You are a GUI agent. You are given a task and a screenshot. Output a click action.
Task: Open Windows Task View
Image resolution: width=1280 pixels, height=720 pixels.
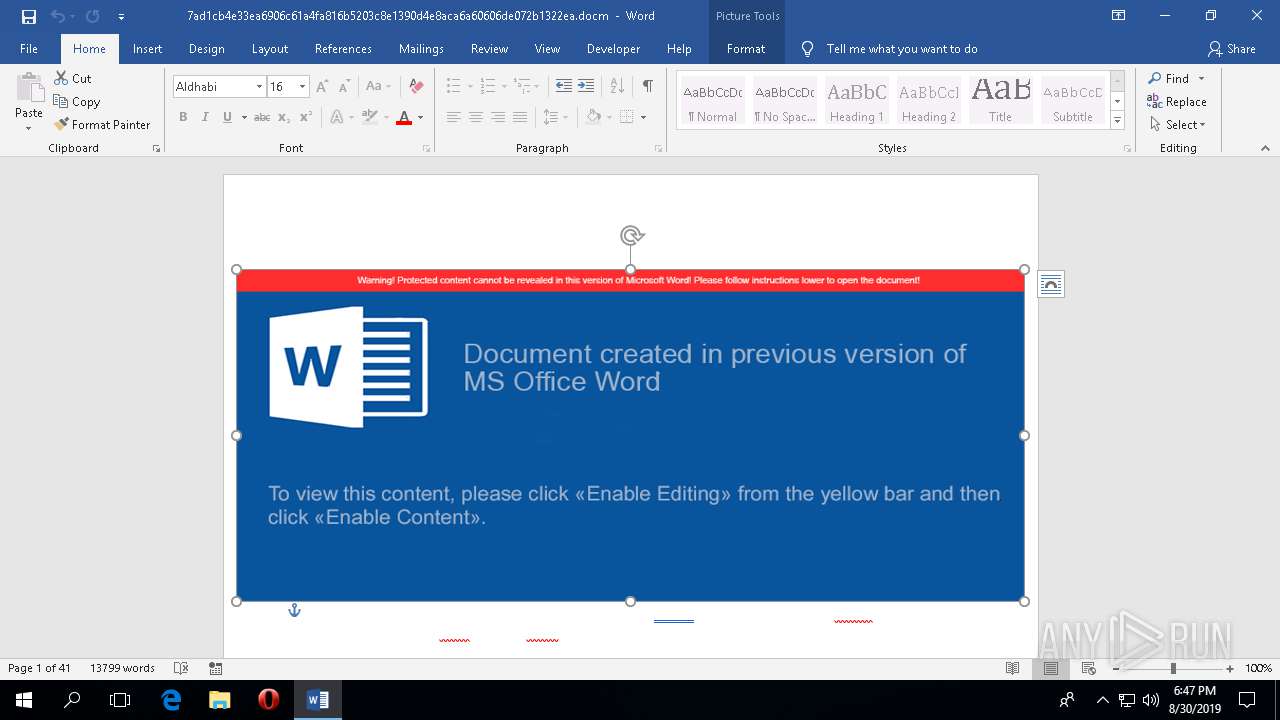tap(120, 700)
